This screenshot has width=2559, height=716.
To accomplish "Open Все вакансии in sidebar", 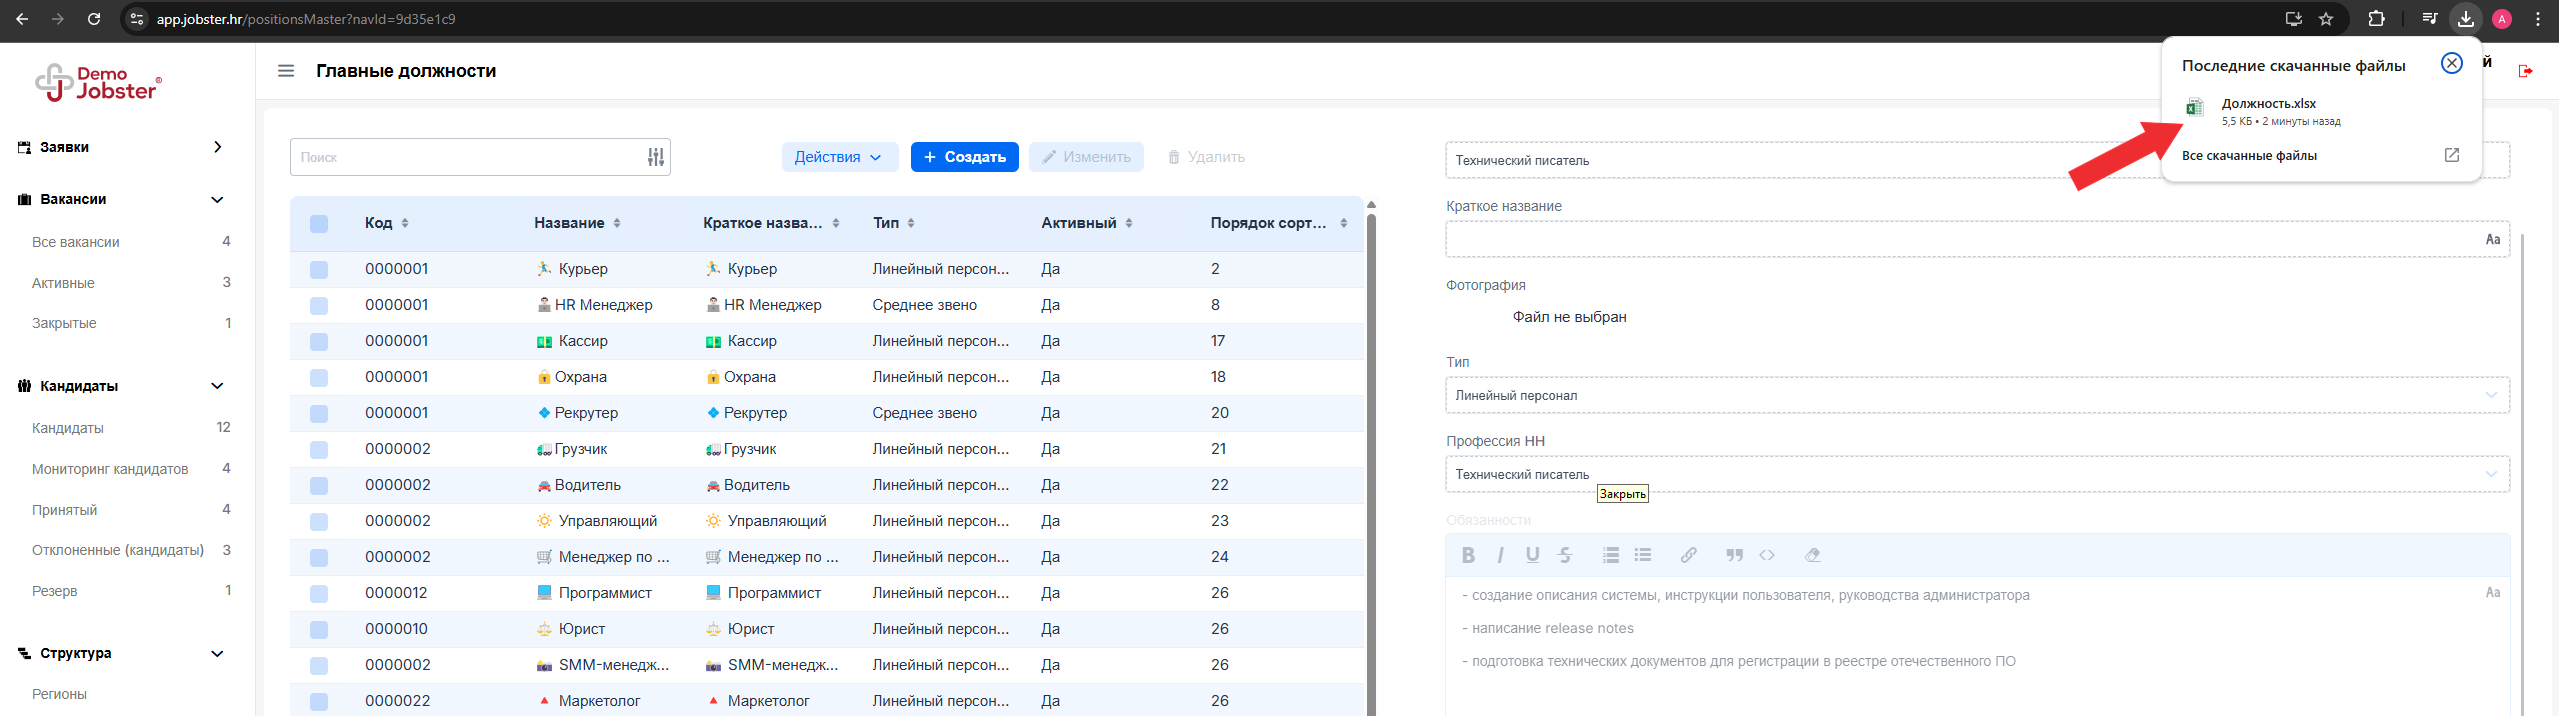I will coord(76,242).
